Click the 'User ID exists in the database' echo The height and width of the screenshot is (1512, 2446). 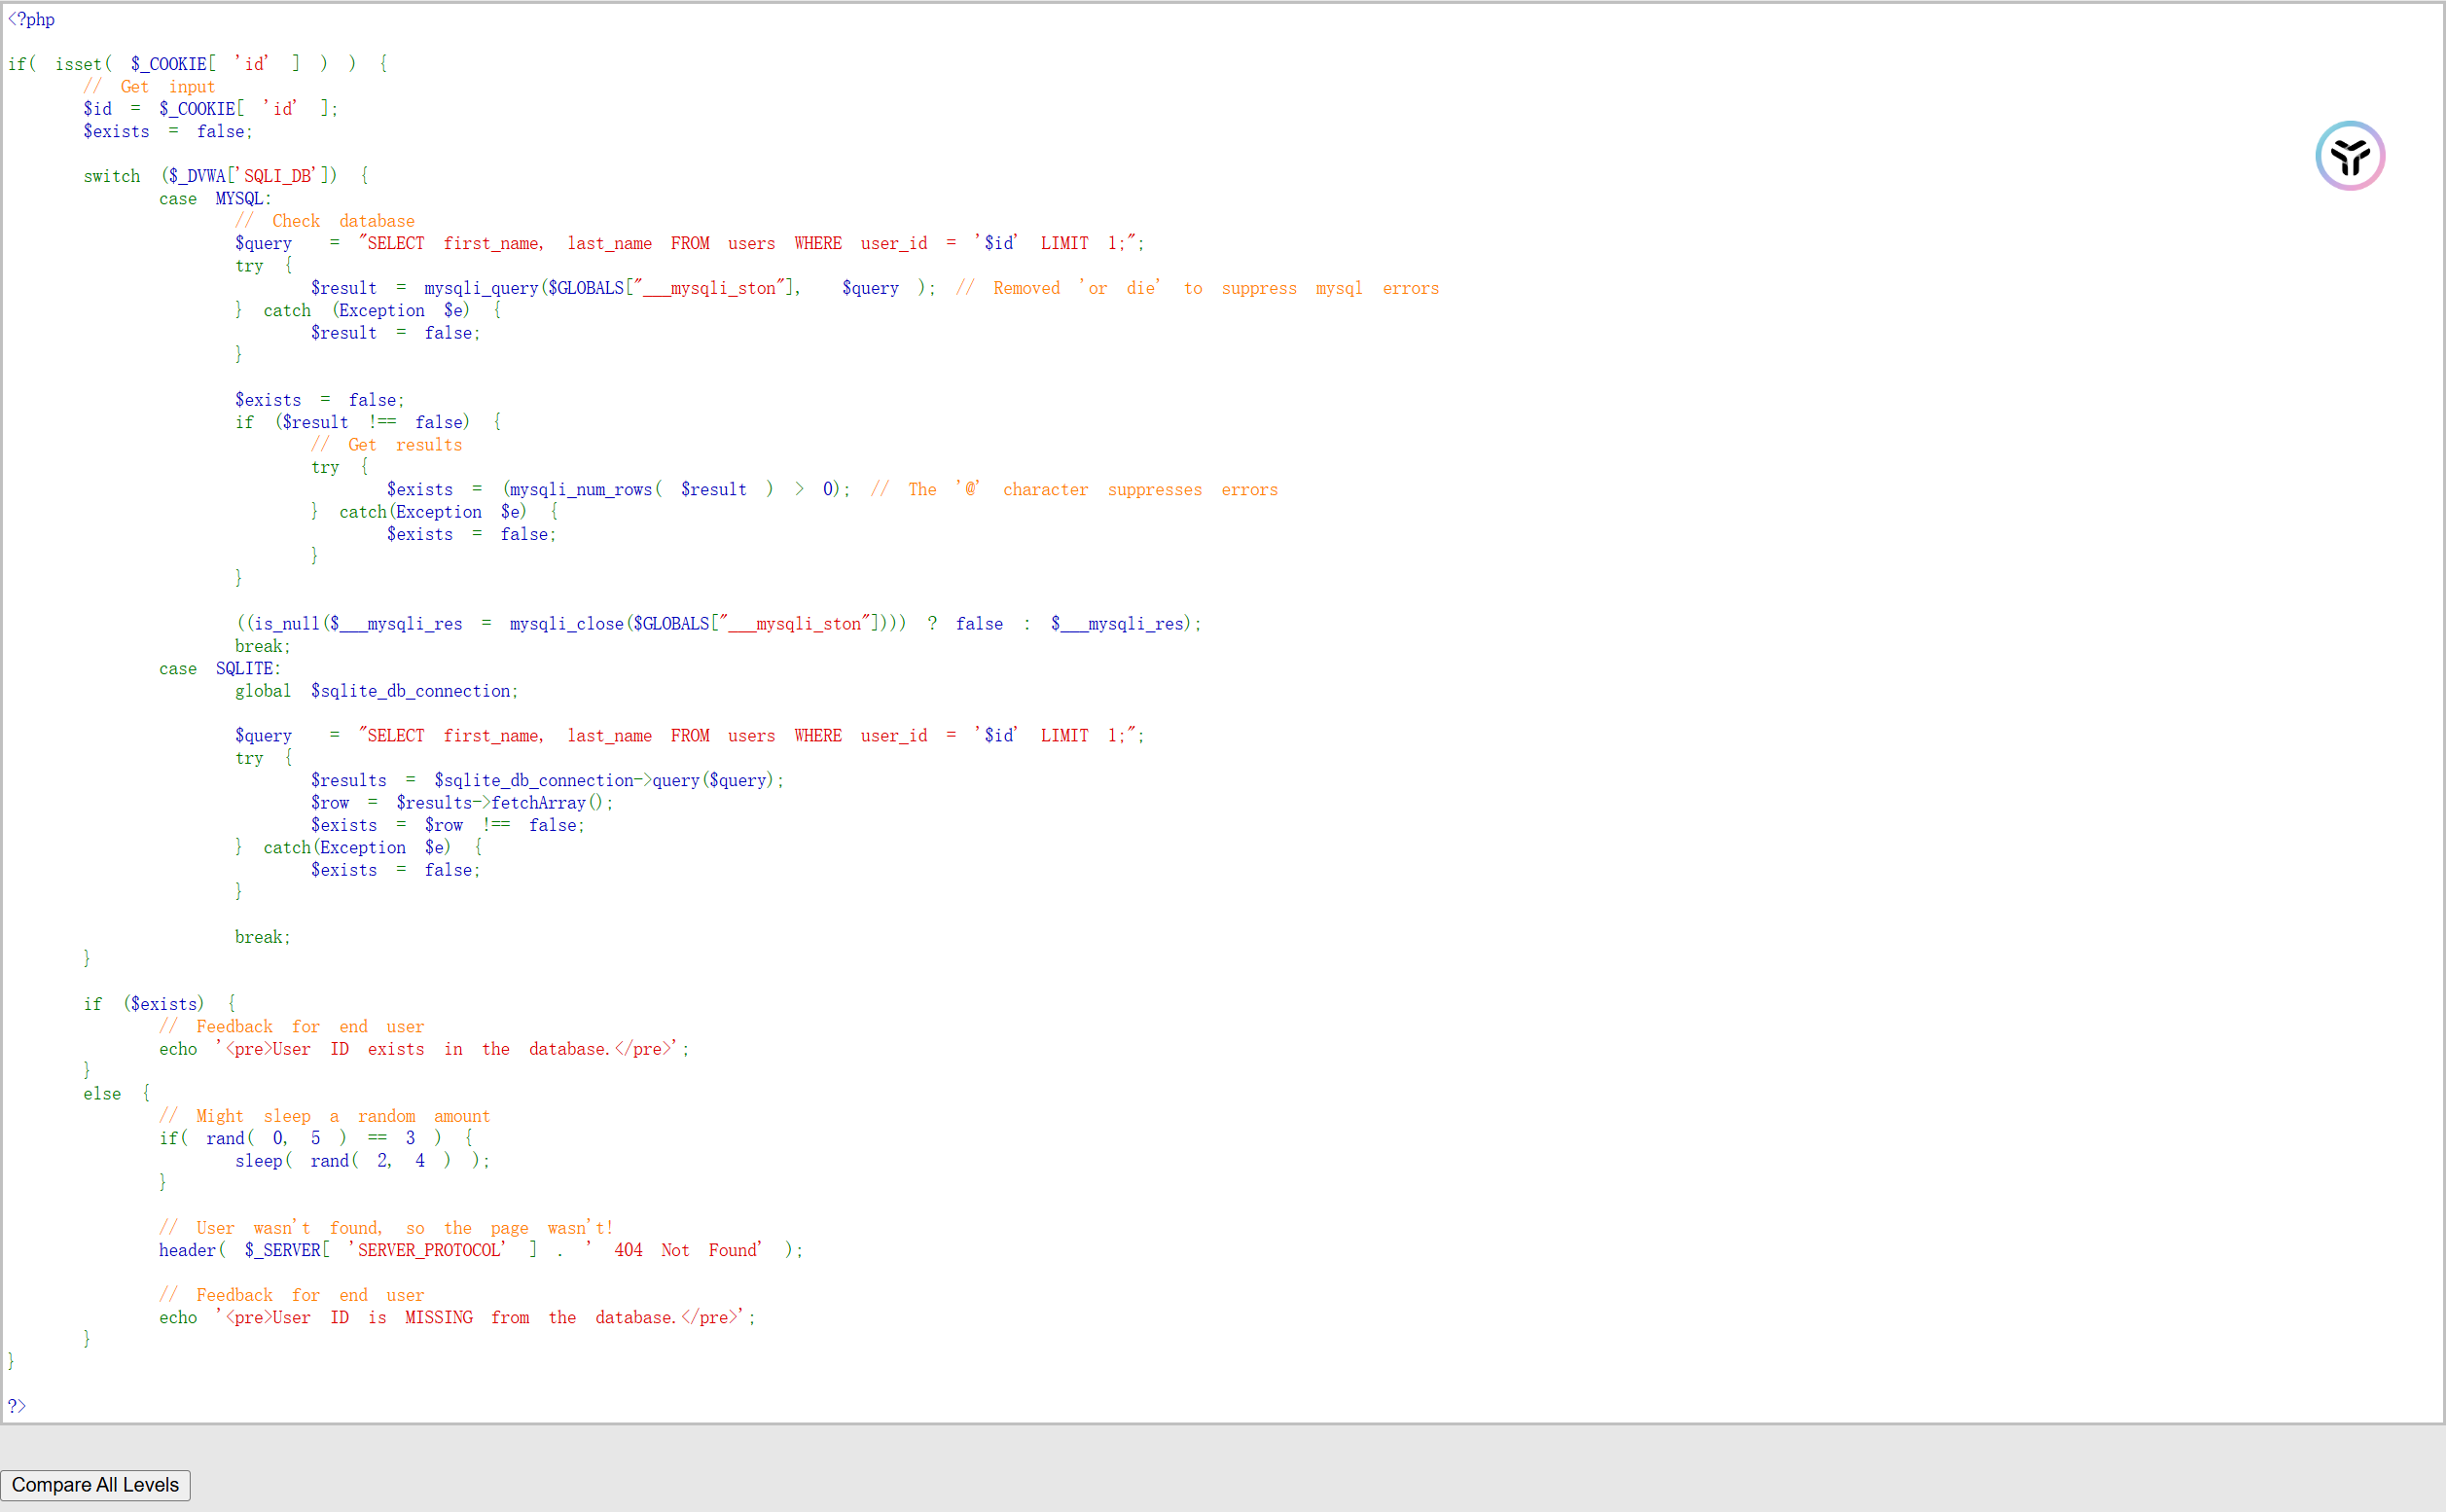(x=424, y=1049)
